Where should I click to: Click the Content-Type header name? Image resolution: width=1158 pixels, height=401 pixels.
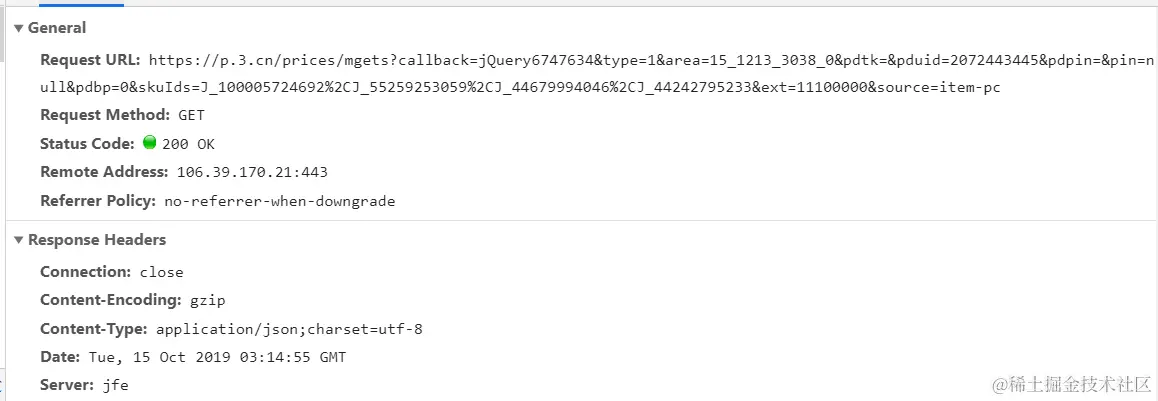pyautogui.click(x=93, y=328)
